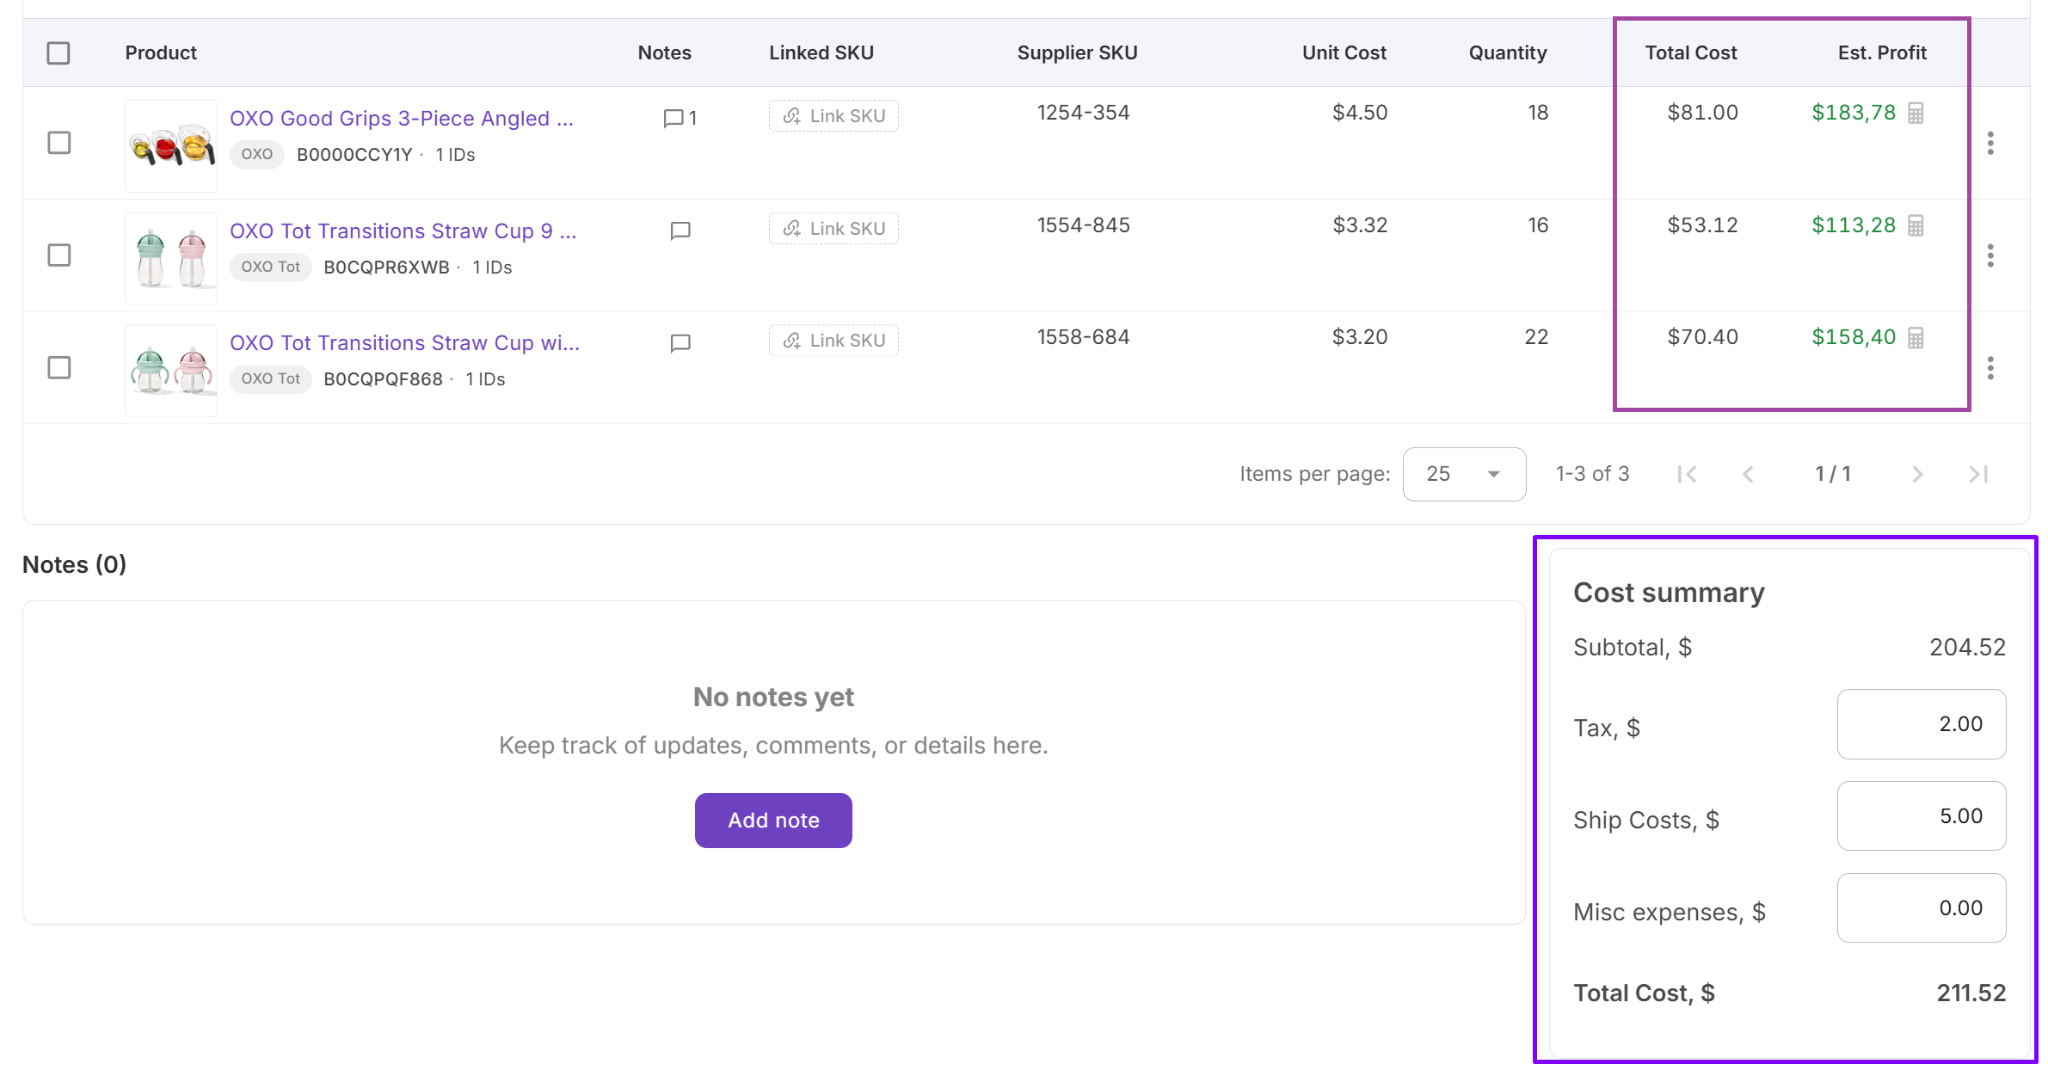Viewport: 2048px width, 1072px height.
Task: Go to first page of results
Action: click(x=1687, y=474)
